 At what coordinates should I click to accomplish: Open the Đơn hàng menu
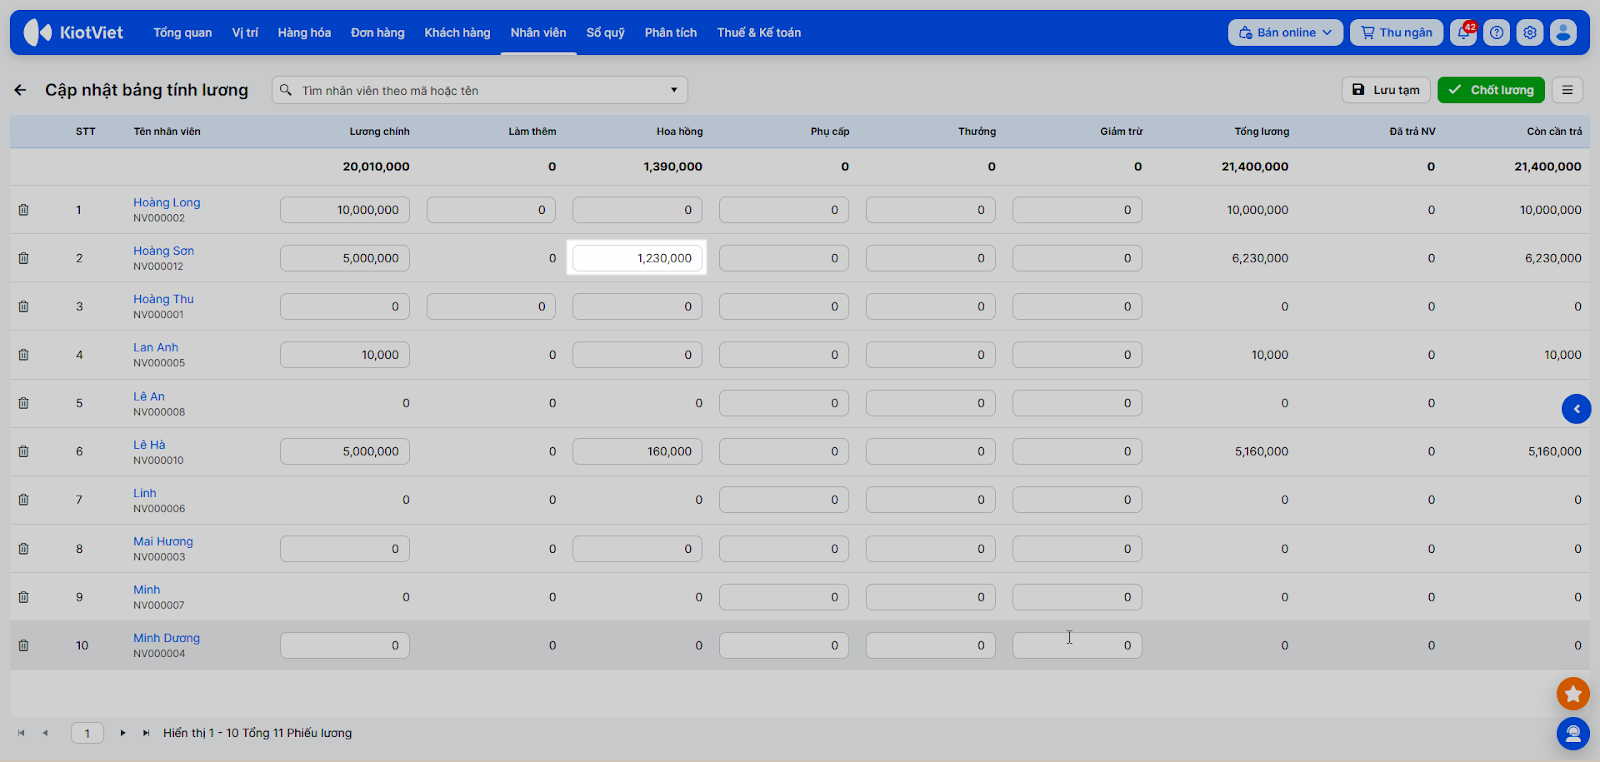[378, 33]
